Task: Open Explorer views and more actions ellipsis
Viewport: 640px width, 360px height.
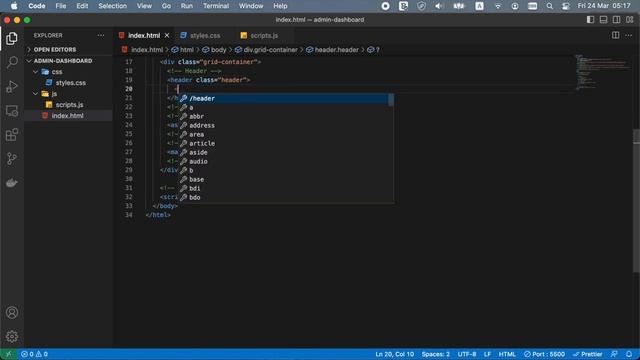Action: pos(101,36)
